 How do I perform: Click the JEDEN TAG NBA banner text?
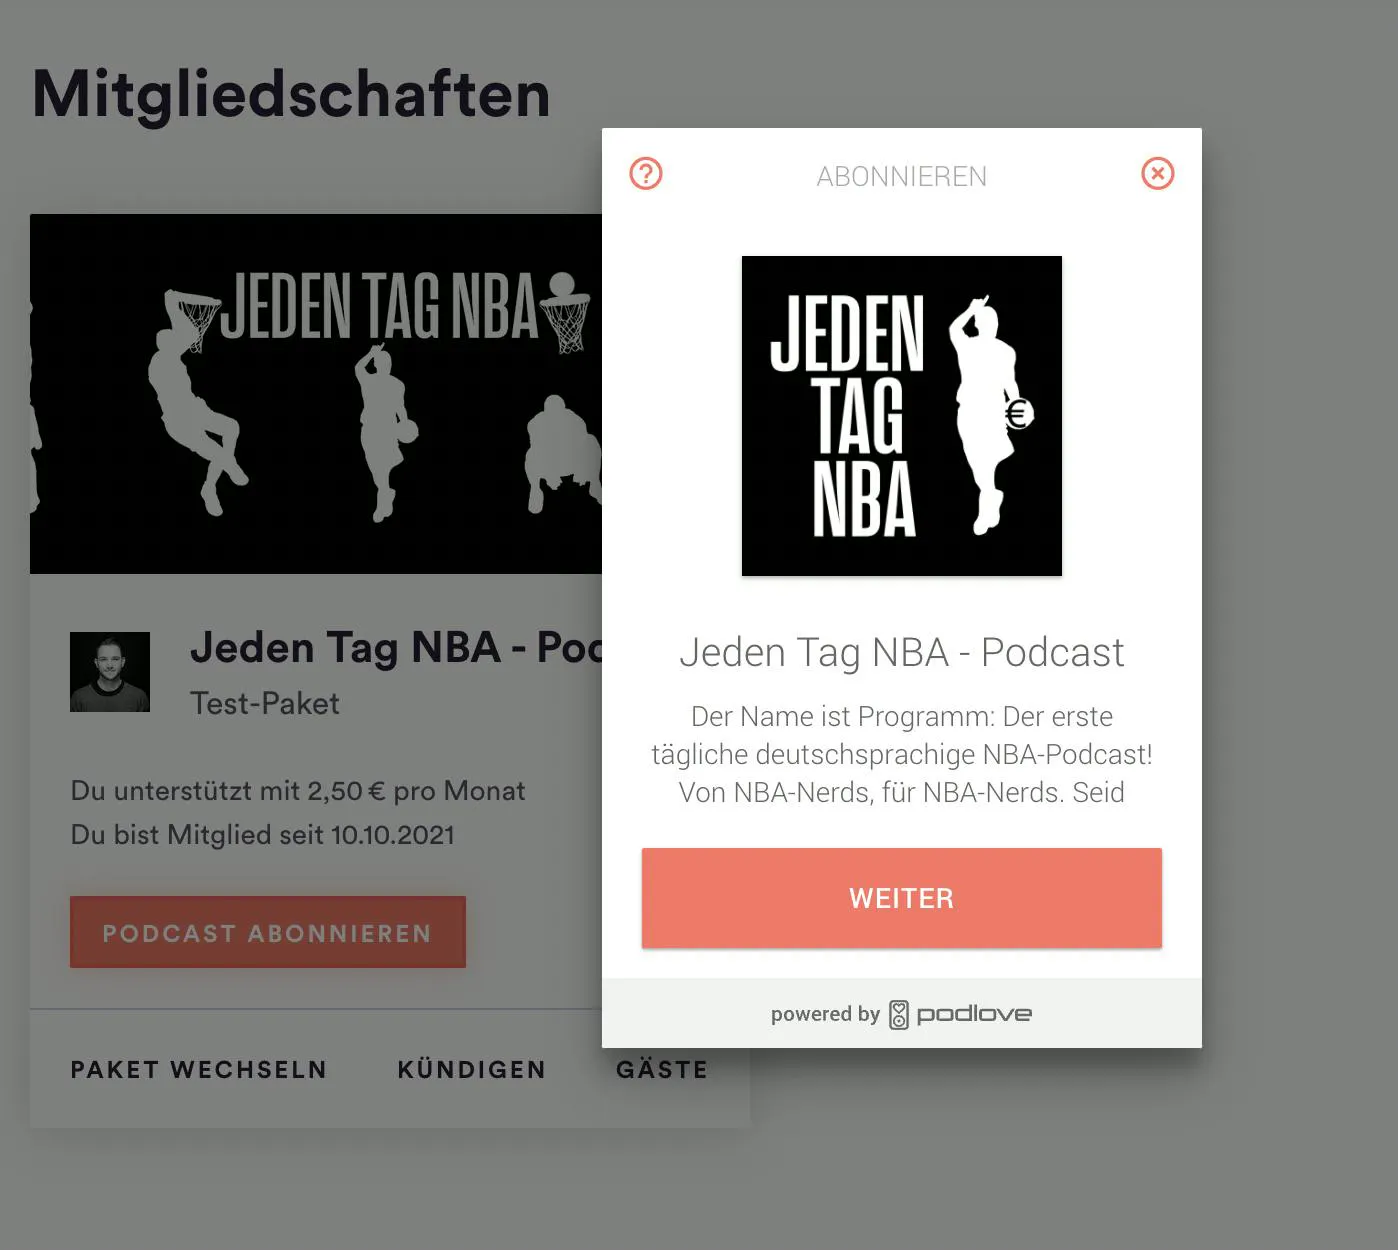point(379,306)
